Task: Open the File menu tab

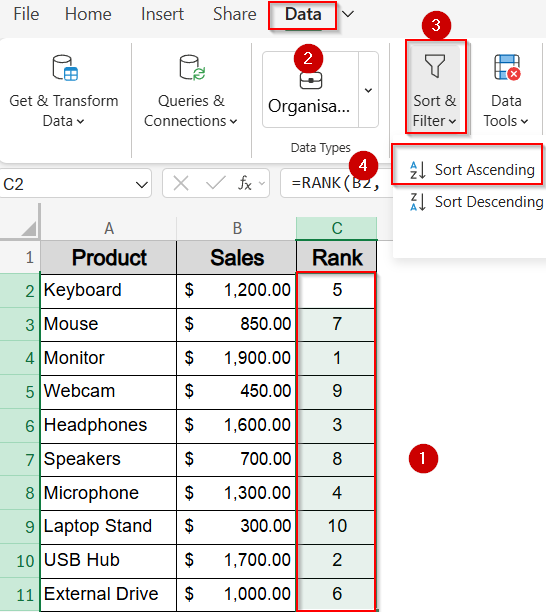Action: (x=26, y=14)
